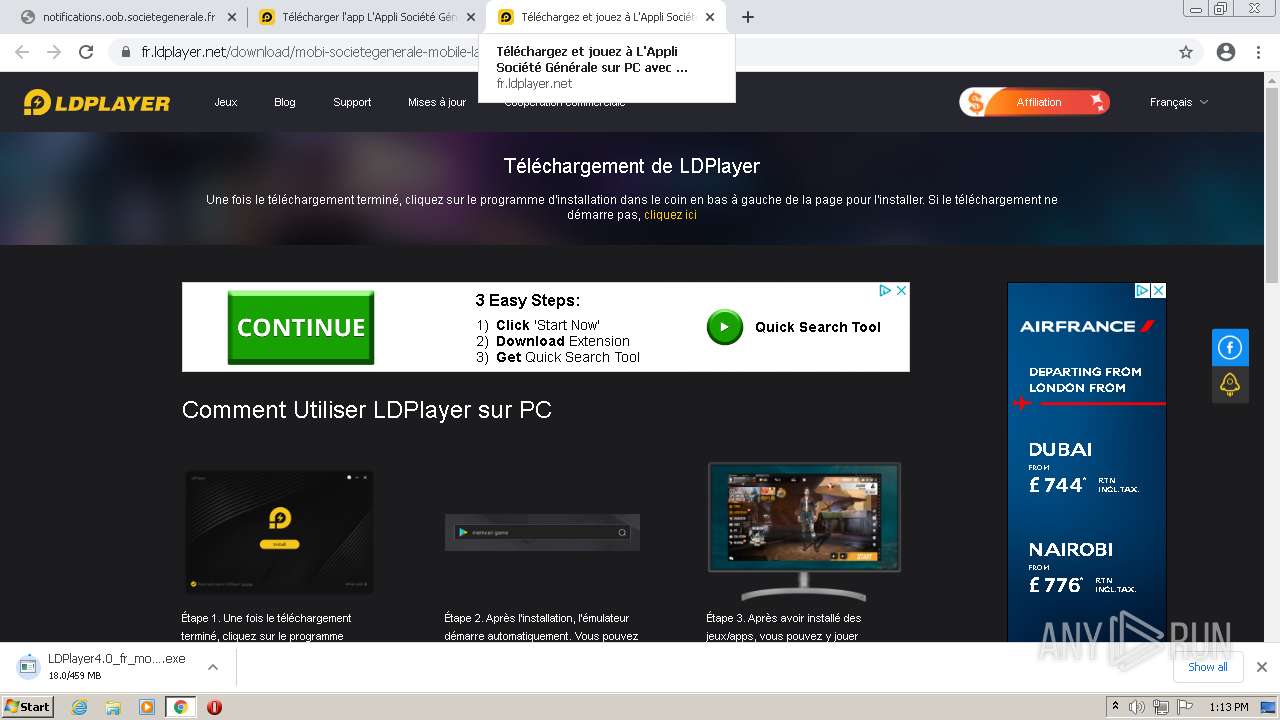Open media player from taskbar
This screenshot has width=1280, height=720.
147,707
